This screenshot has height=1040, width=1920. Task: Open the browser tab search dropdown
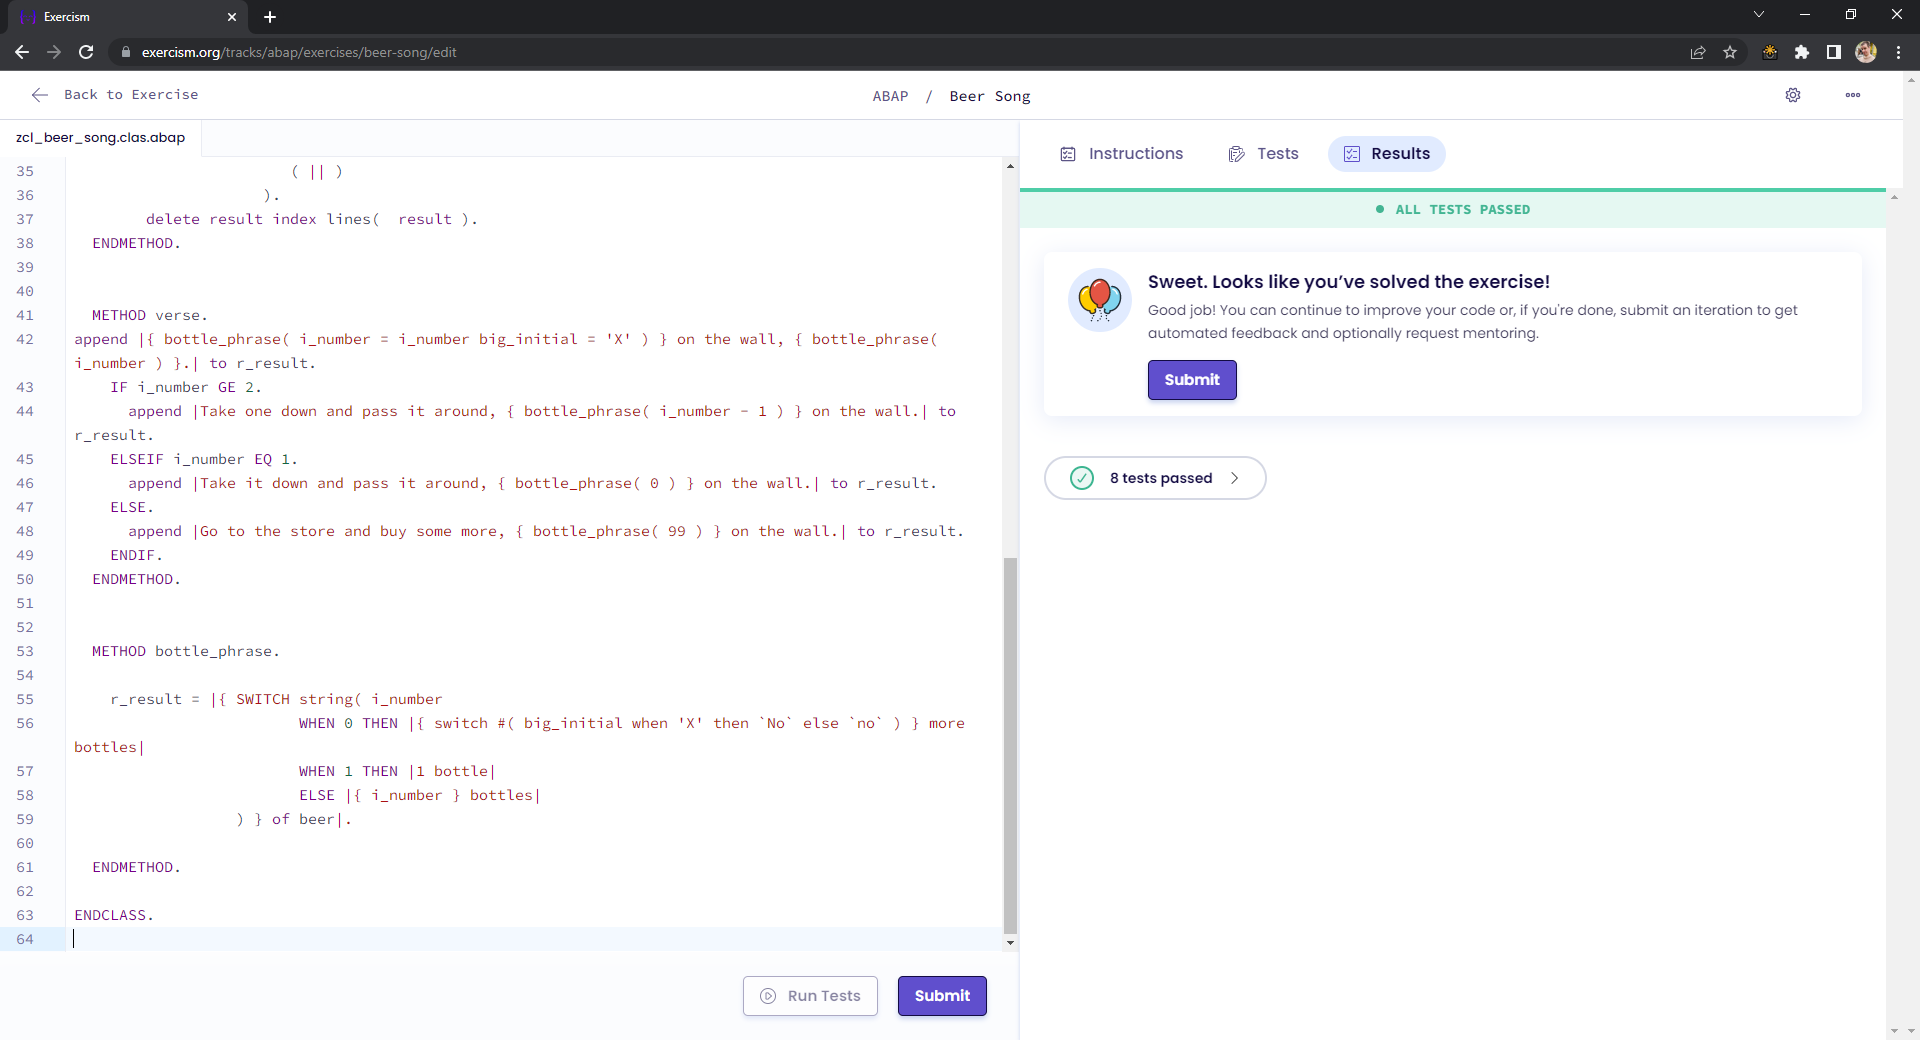1758,14
